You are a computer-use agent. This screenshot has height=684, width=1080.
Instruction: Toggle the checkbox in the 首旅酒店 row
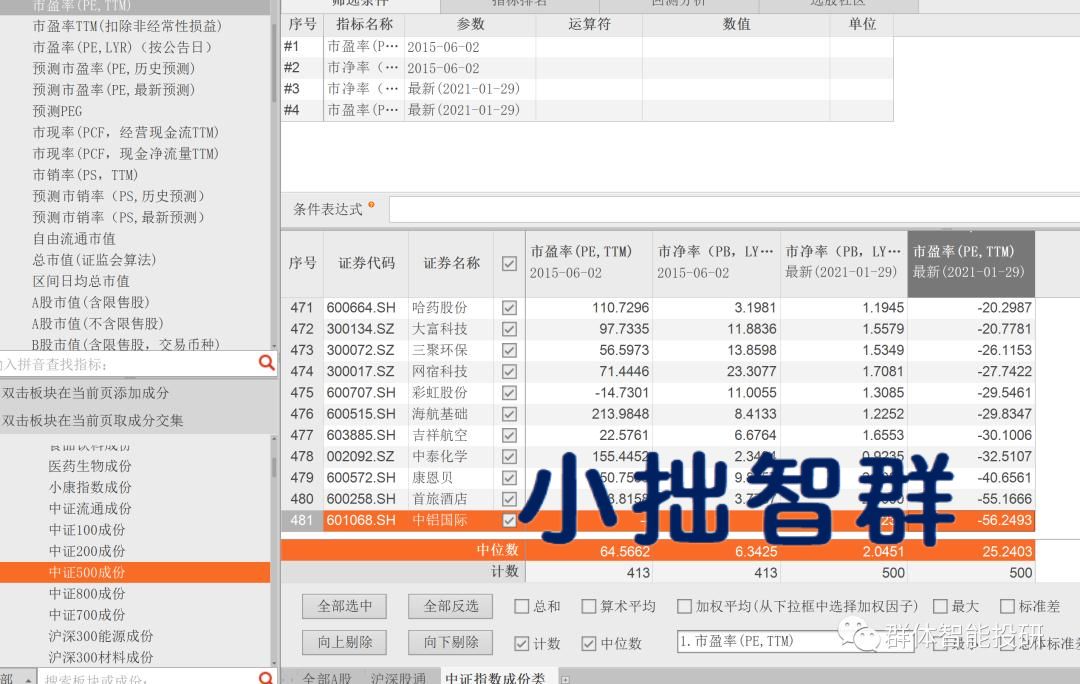pyautogui.click(x=509, y=499)
